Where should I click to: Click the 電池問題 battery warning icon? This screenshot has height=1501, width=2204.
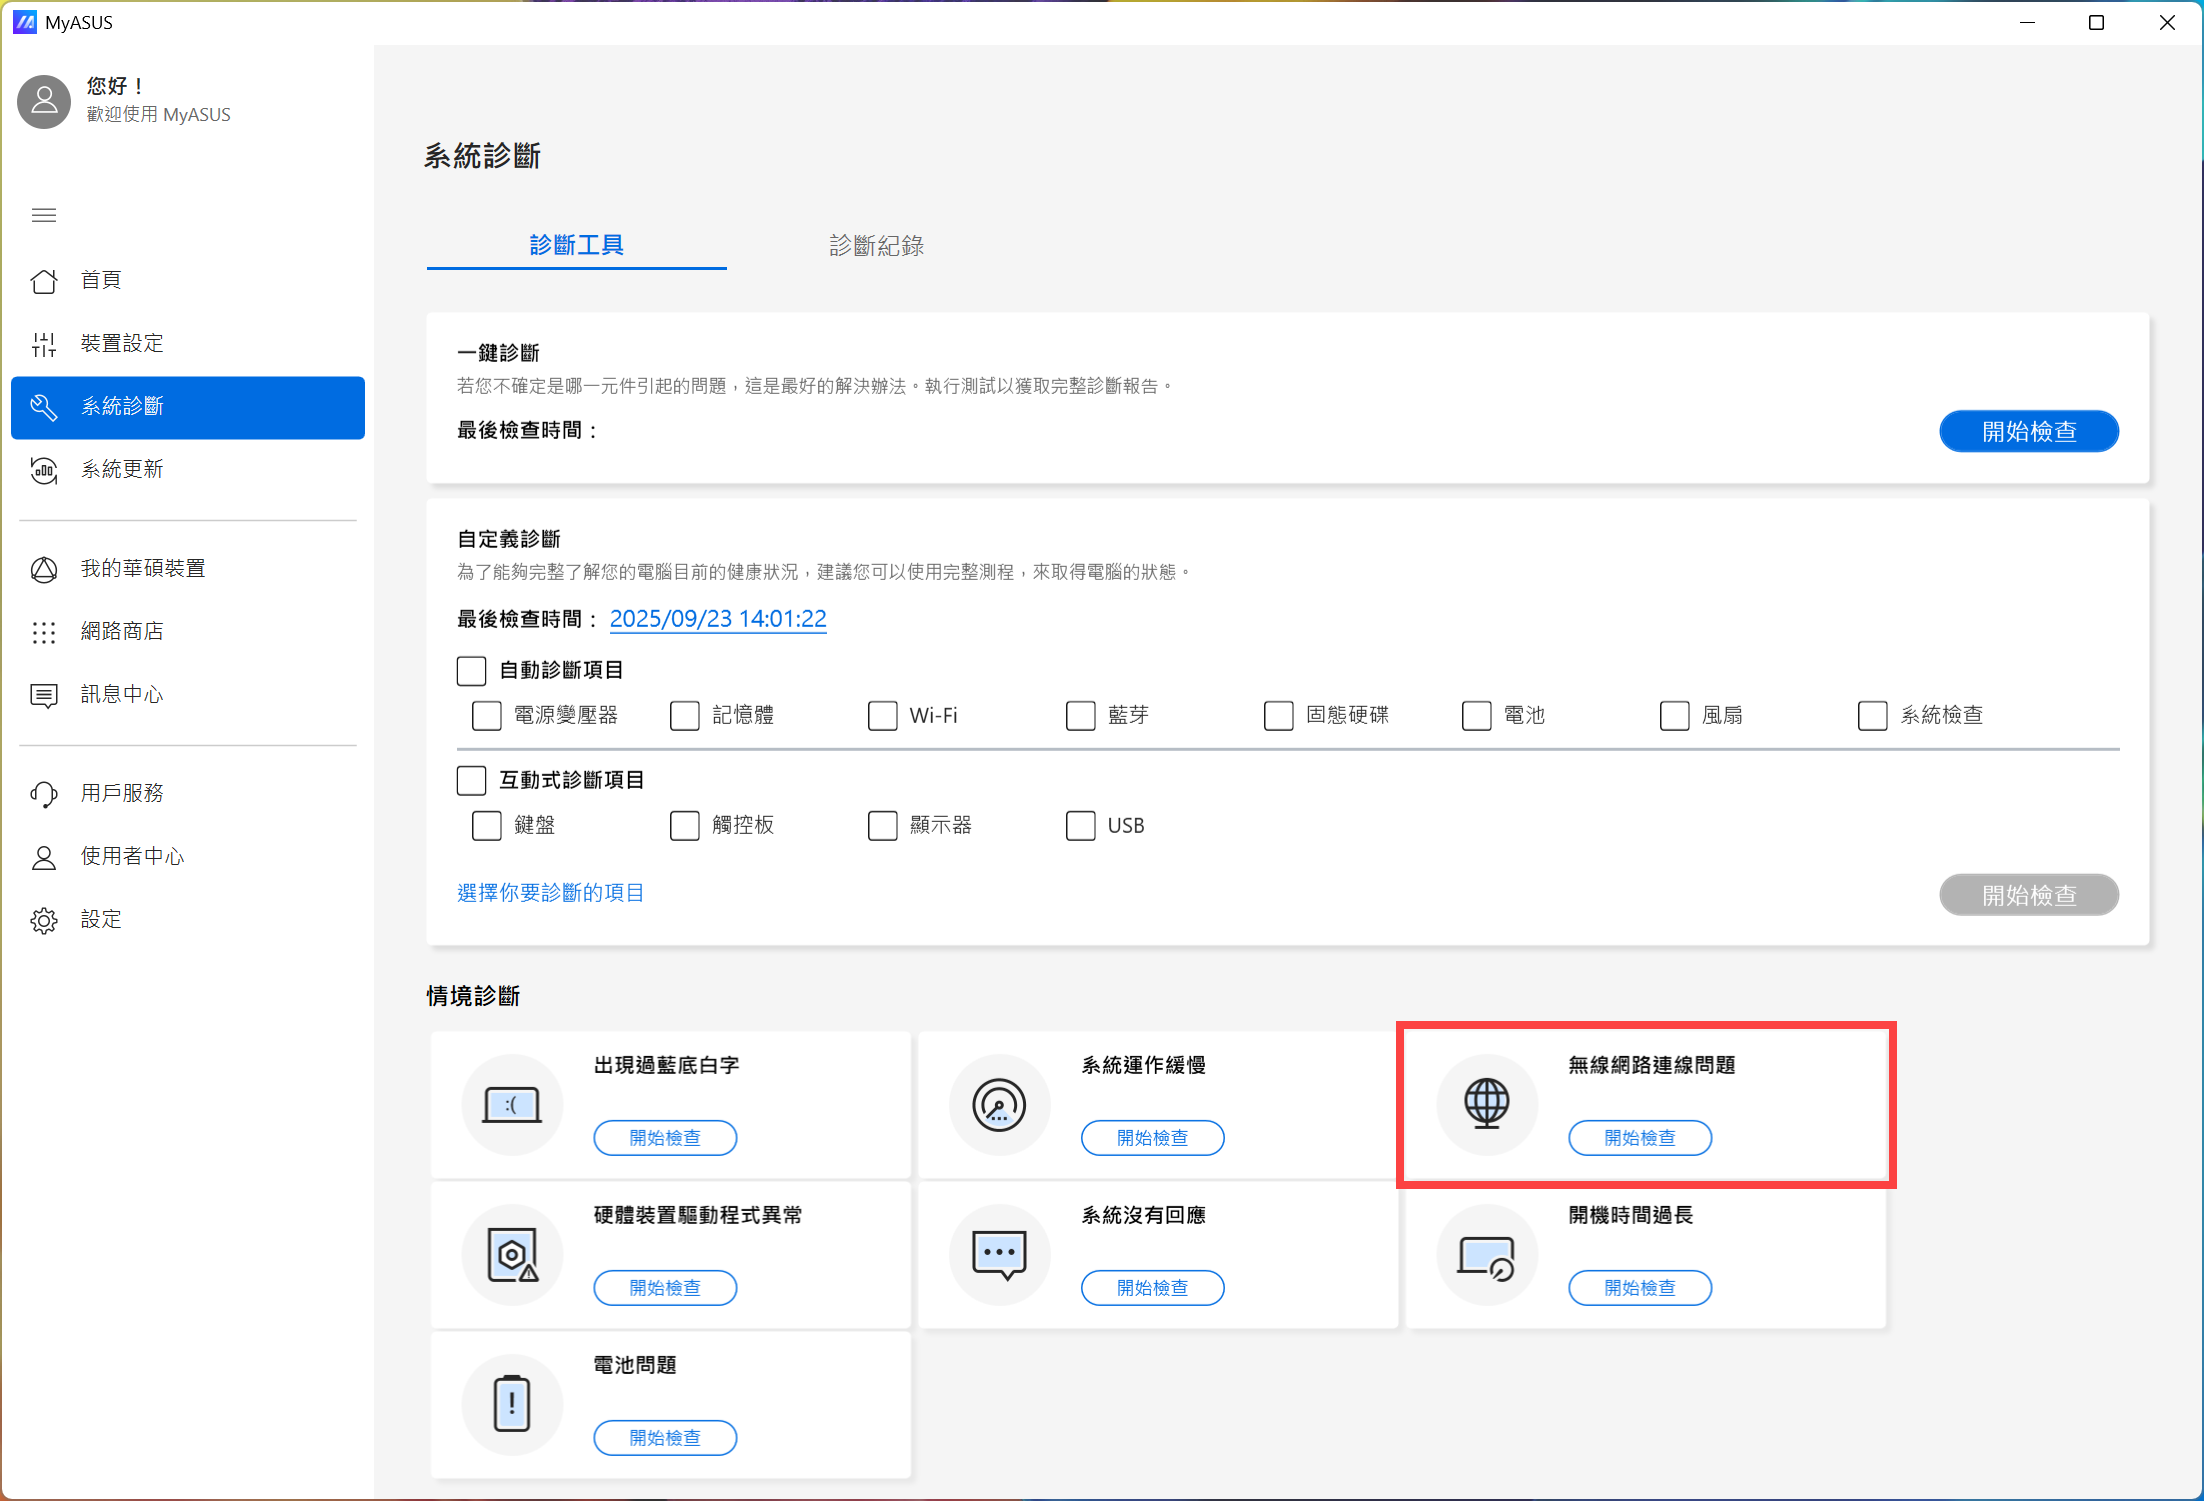tap(512, 1403)
